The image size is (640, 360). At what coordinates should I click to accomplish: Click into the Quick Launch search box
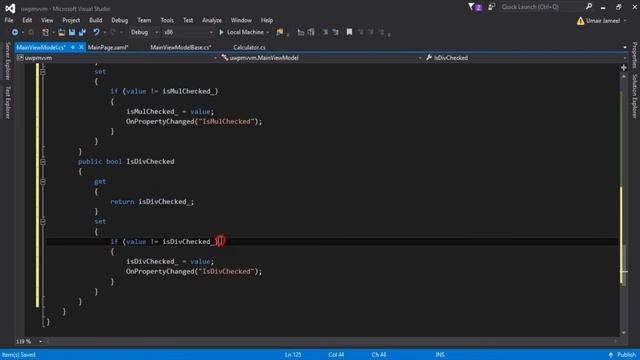click(541, 7)
